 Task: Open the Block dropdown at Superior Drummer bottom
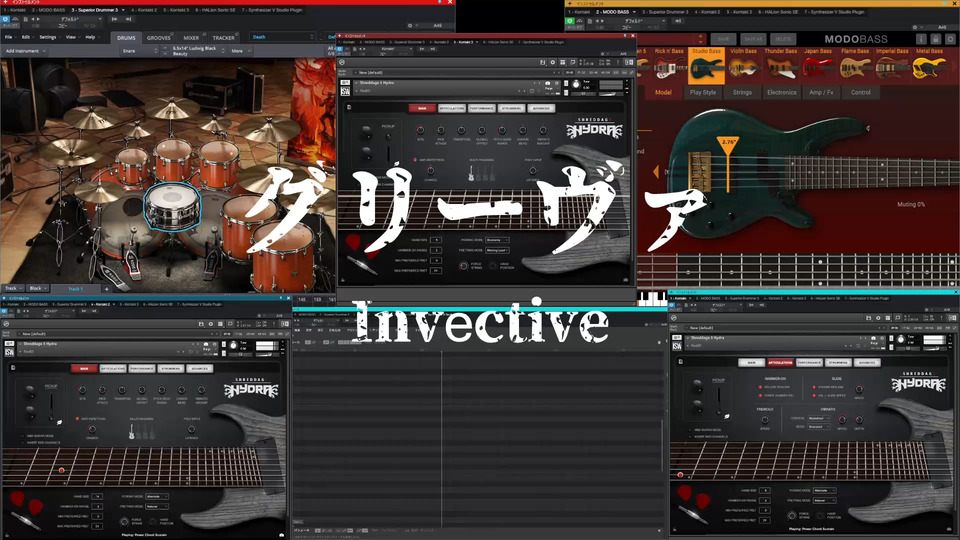38,288
